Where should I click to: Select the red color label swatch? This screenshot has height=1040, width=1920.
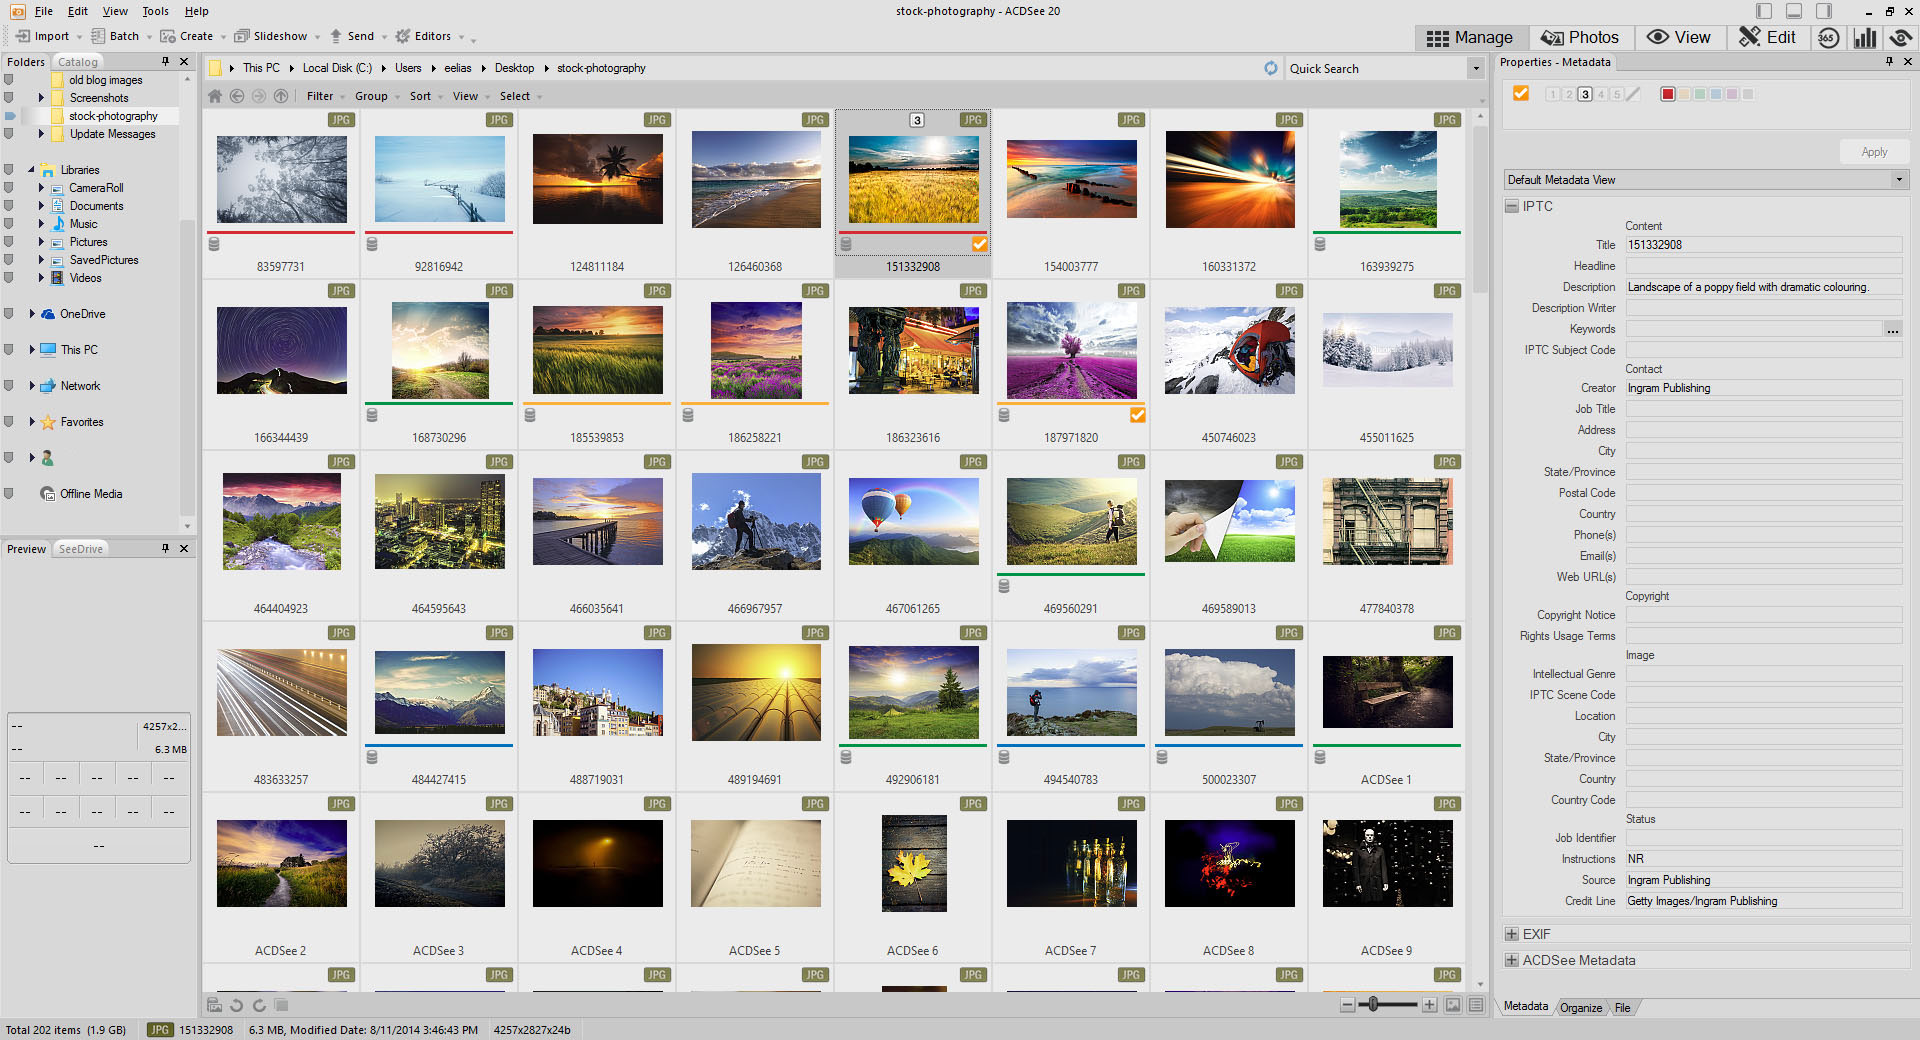tap(1667, 94)
